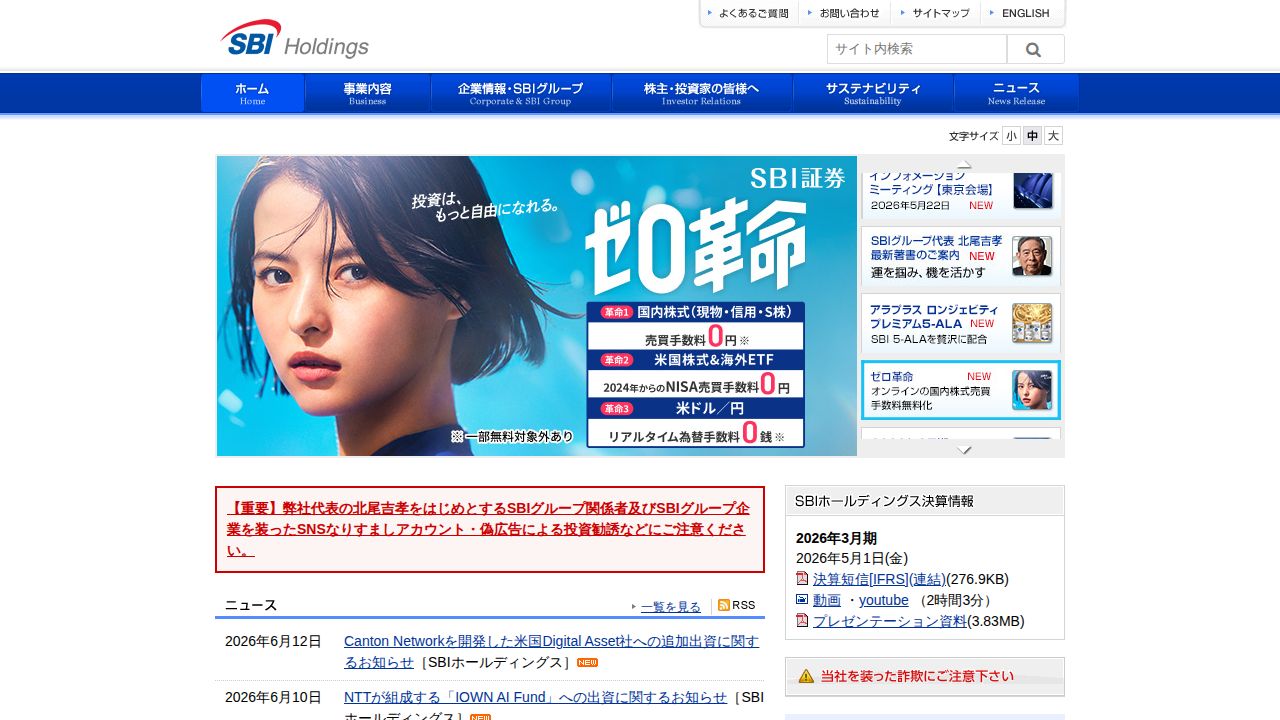Viewport: 1280px width, 720px height.
Task: Open 決算短信[IFRS](連結) document
Action: point(879,579)
